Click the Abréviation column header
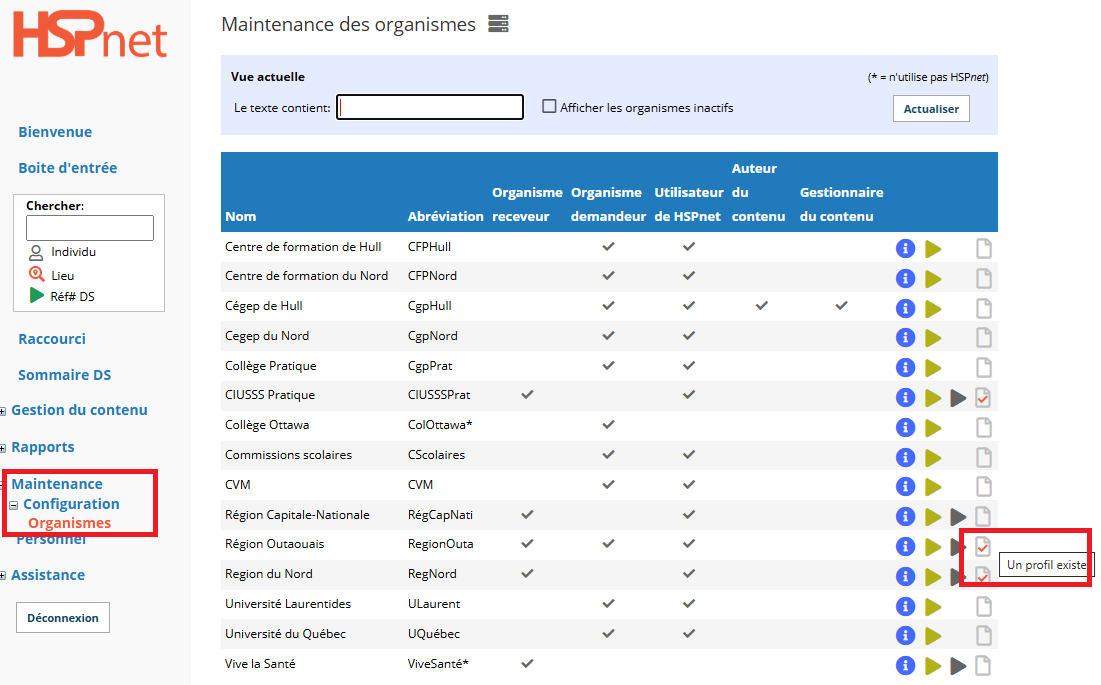Viewport: 1101px width, 685px height. [445, 216]
